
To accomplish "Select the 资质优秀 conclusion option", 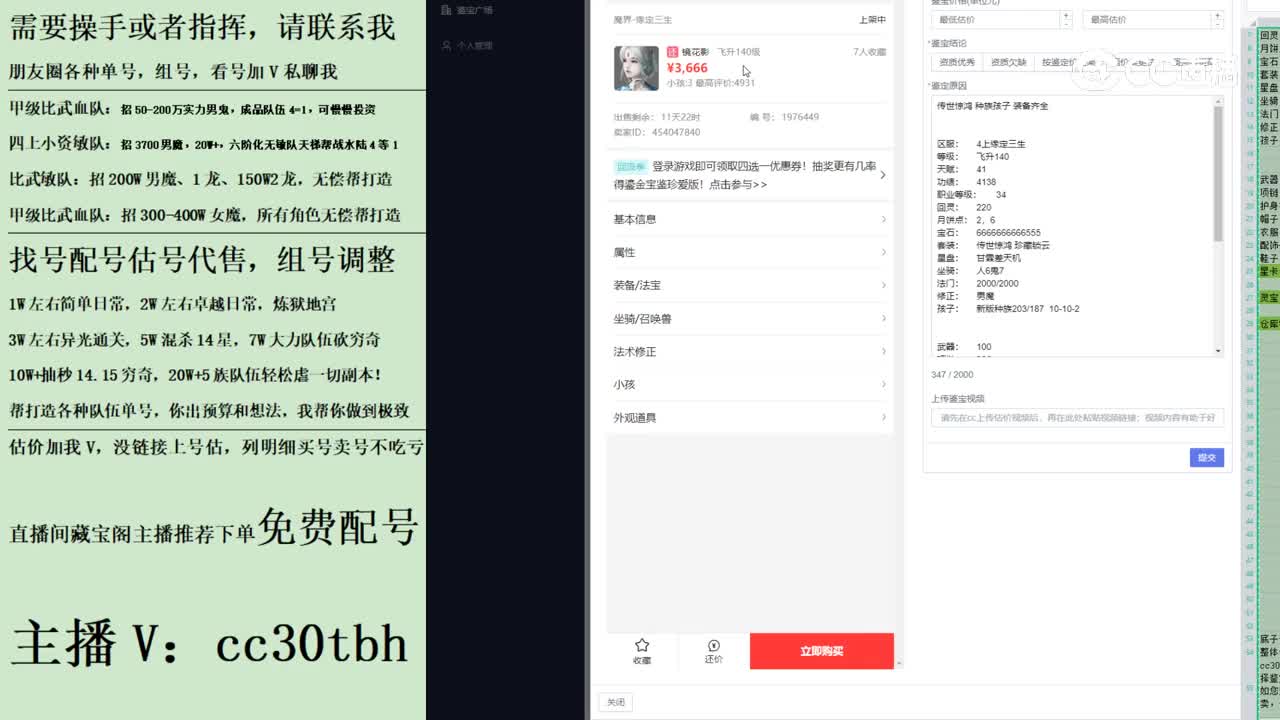I will coord(955,62).
